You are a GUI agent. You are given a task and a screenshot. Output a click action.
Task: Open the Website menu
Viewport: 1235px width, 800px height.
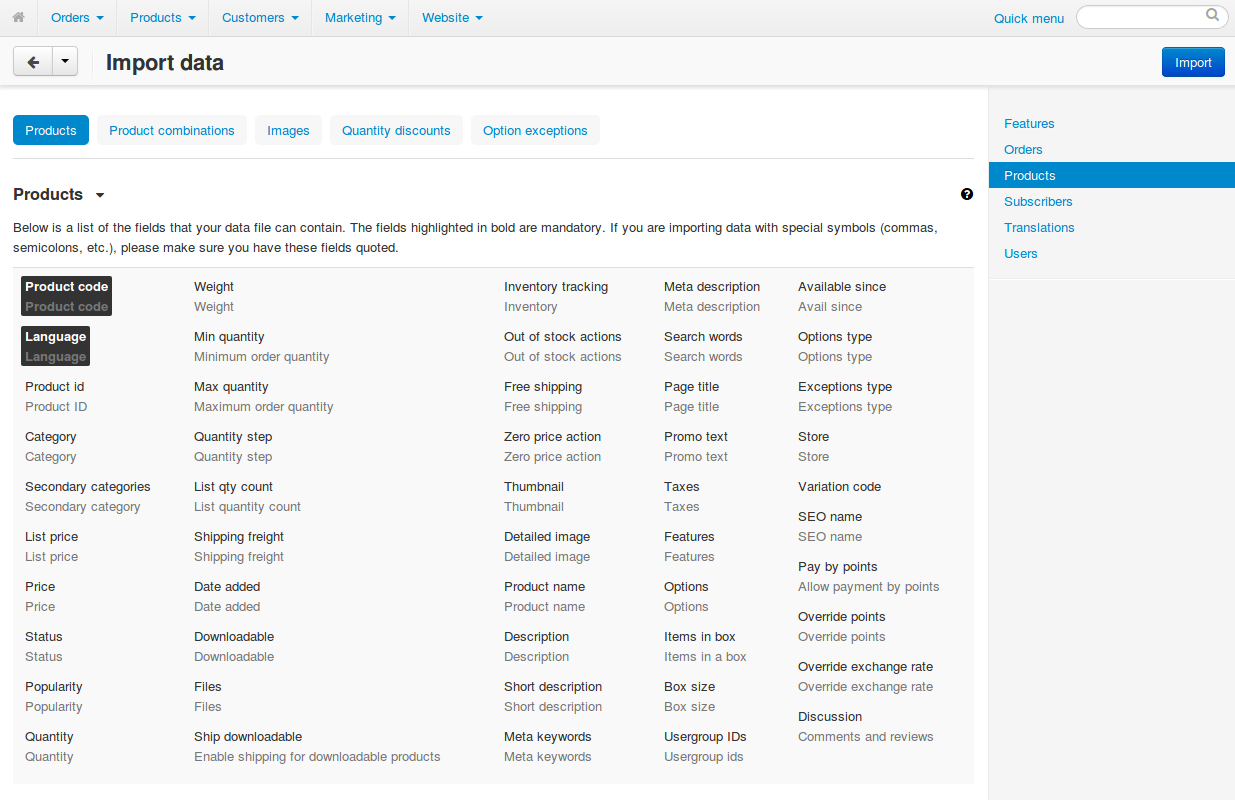(x=452, y=18)
